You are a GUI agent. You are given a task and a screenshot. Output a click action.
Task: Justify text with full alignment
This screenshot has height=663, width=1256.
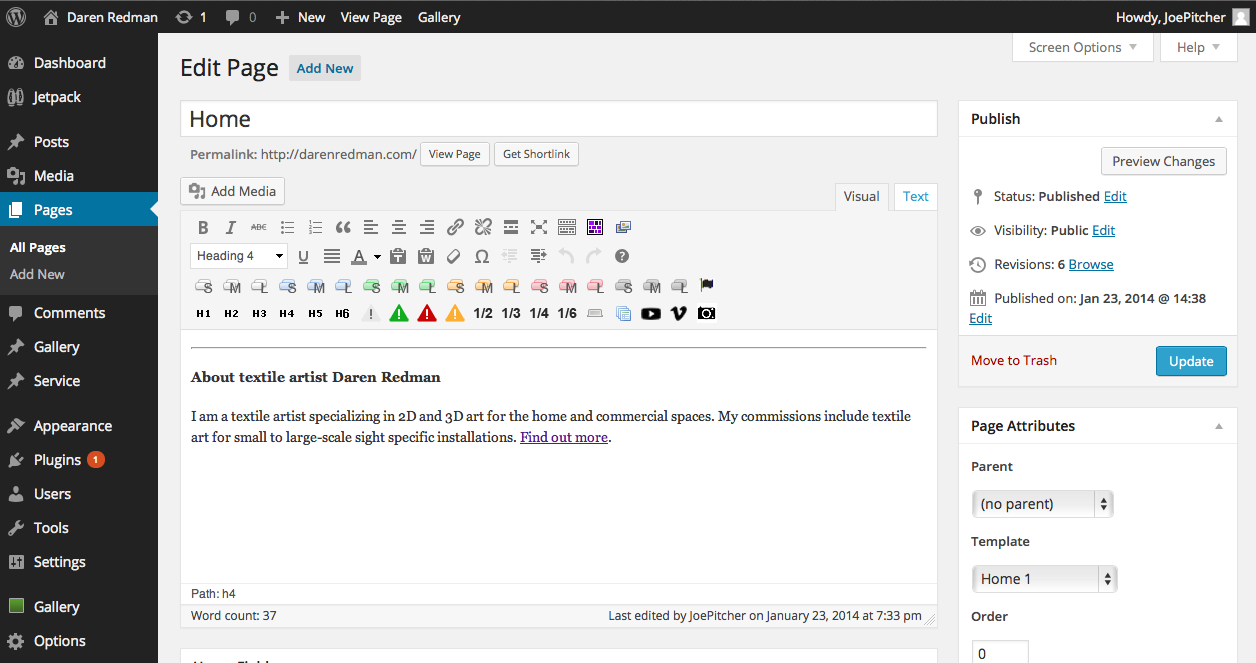point(331,256)
